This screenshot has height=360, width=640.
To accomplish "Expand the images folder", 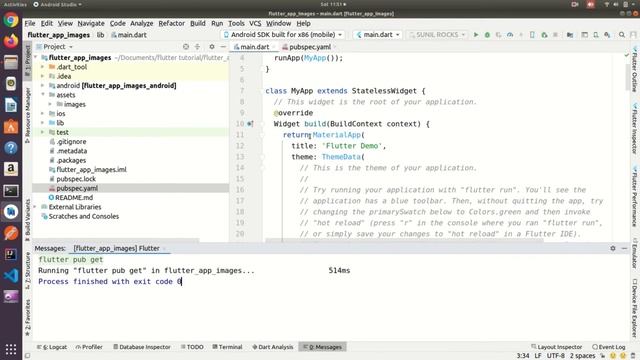I will [50, 104].
